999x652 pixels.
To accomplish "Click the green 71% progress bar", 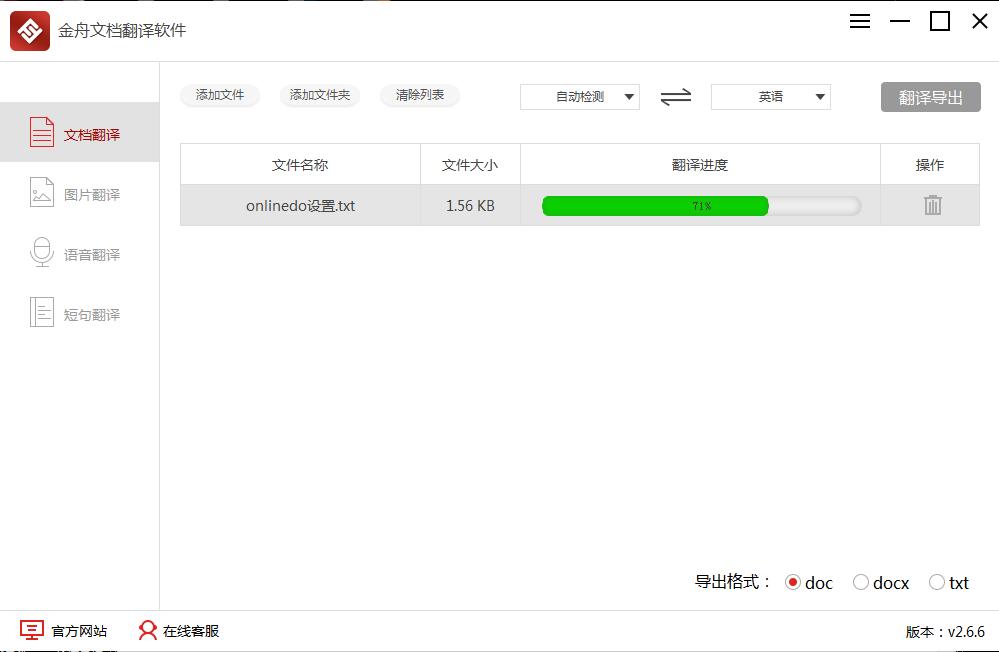I will point(655,205).
